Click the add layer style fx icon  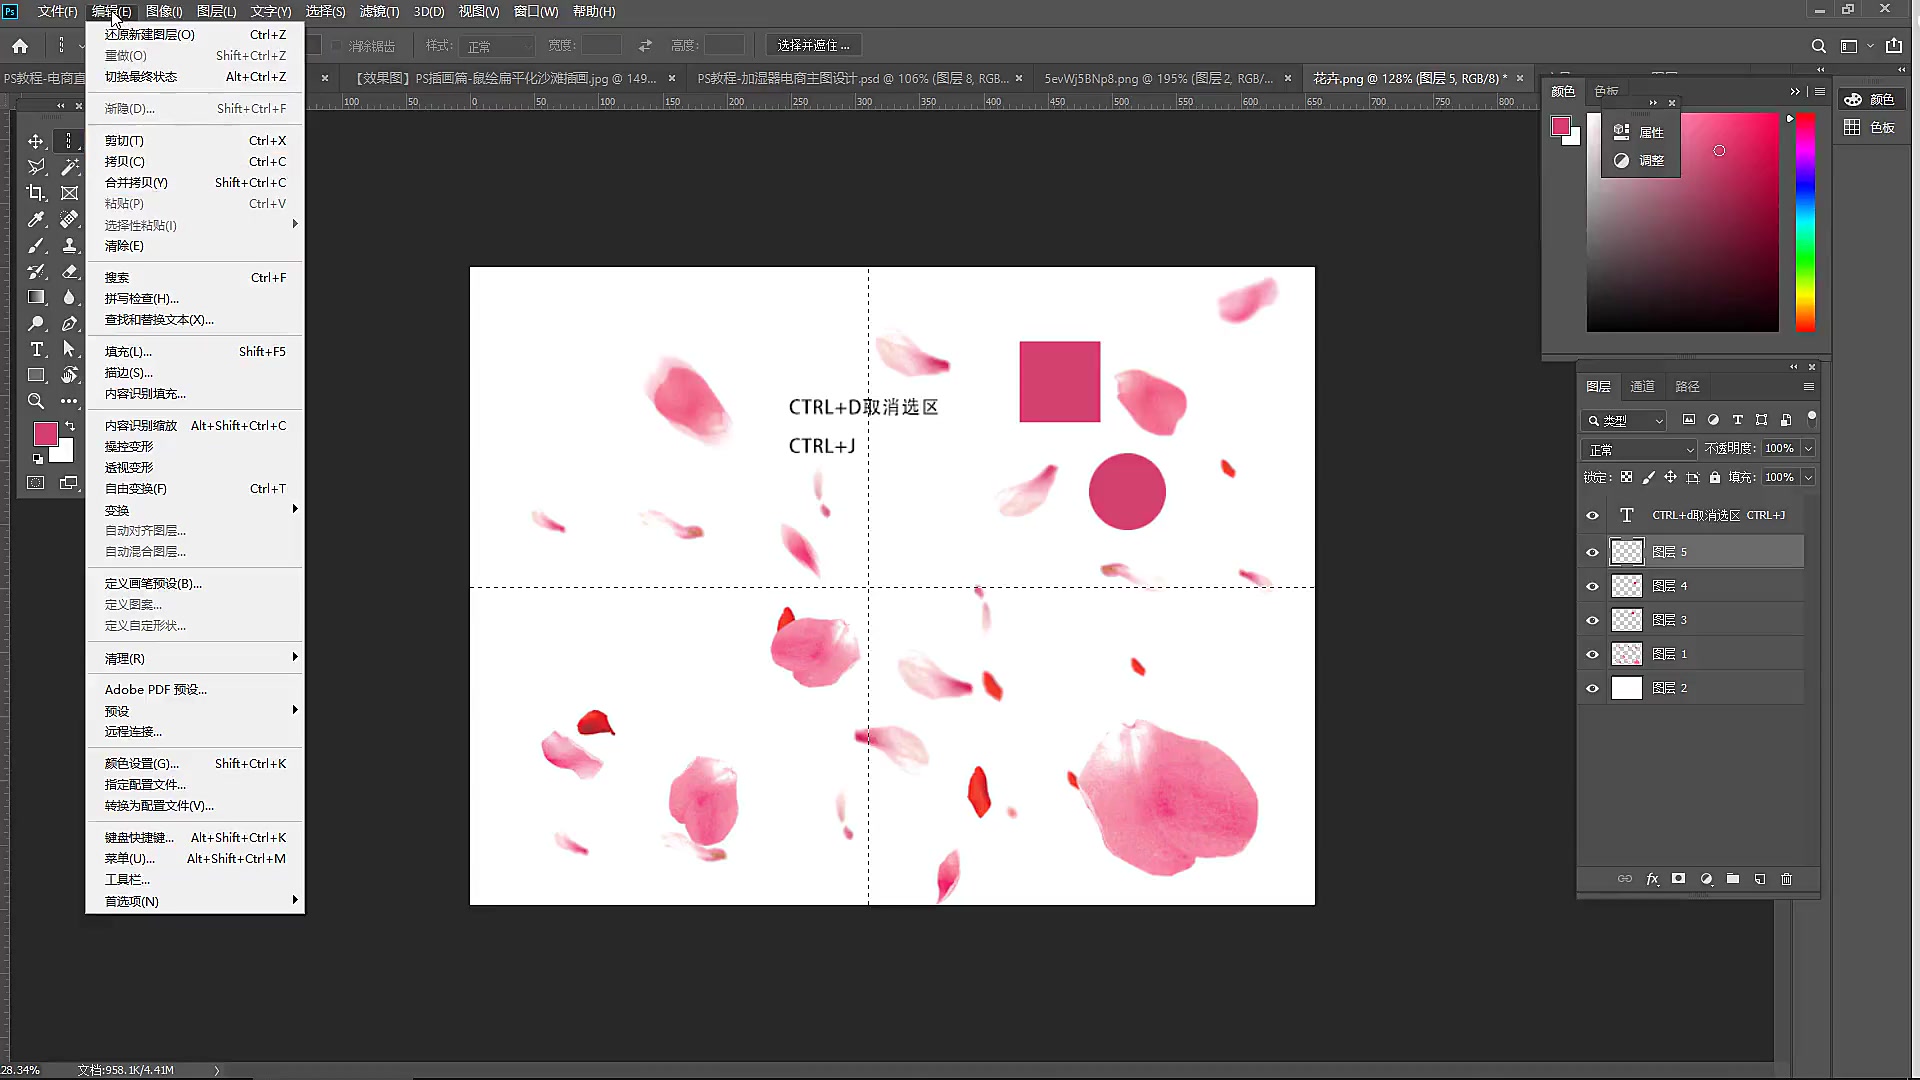click(x=1652, y=879)
